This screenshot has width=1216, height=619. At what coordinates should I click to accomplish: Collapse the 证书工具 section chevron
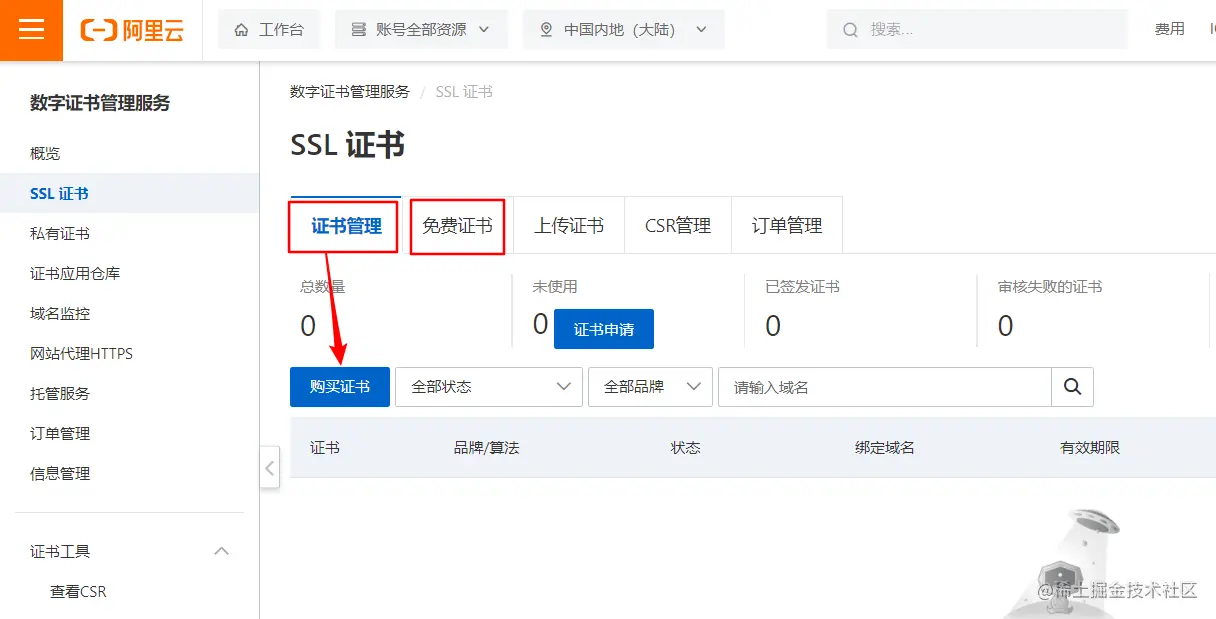[222, 551]
